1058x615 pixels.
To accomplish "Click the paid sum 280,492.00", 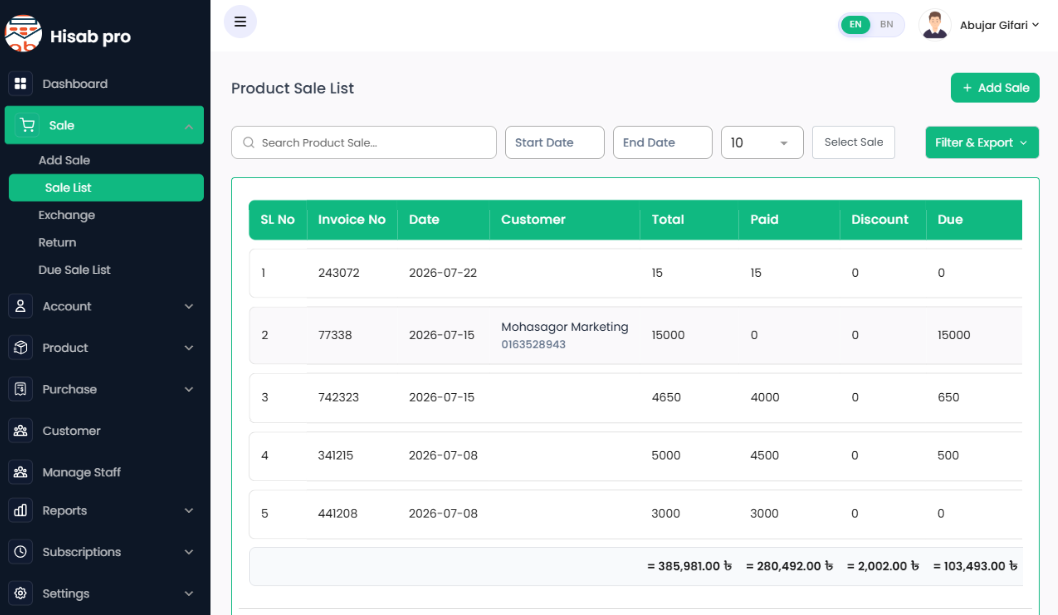I will pos(789,566).
